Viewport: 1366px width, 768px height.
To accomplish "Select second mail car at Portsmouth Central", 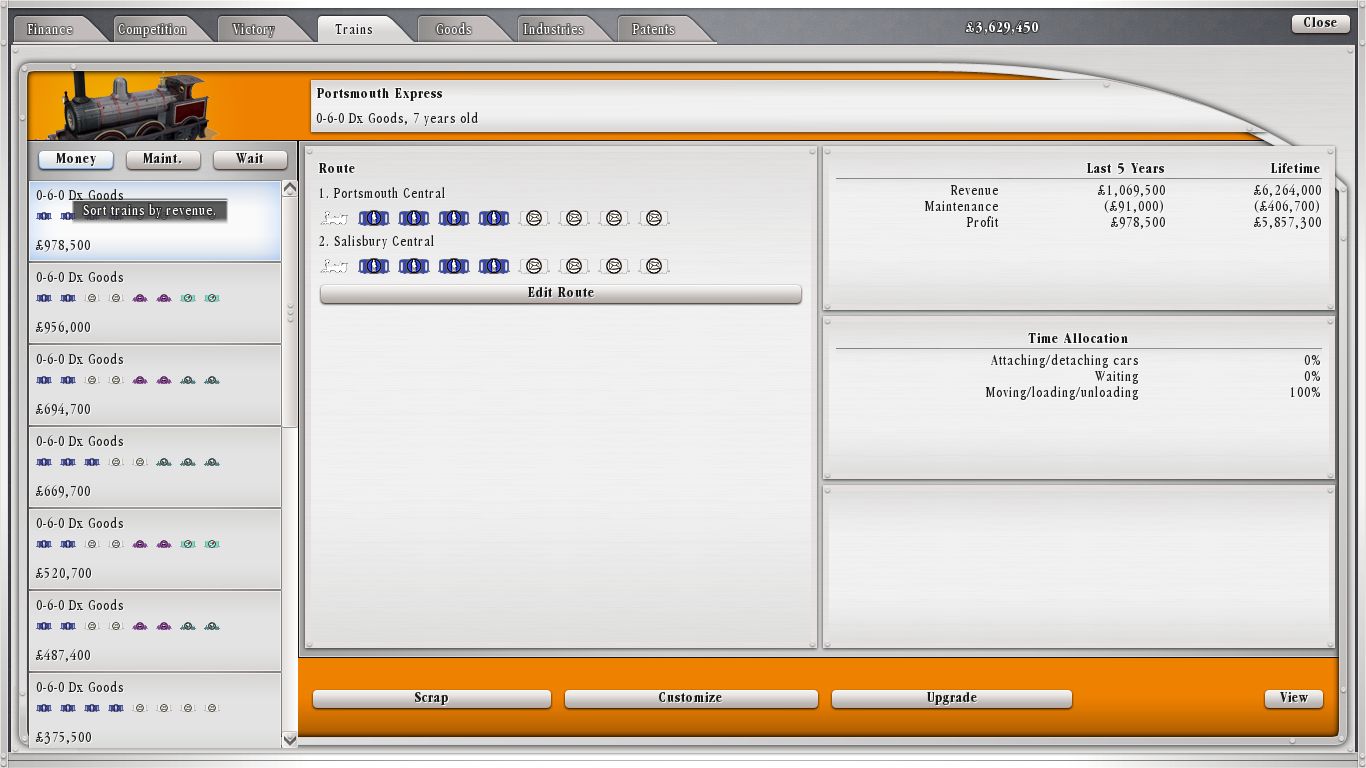I will (x=574, y=218).
